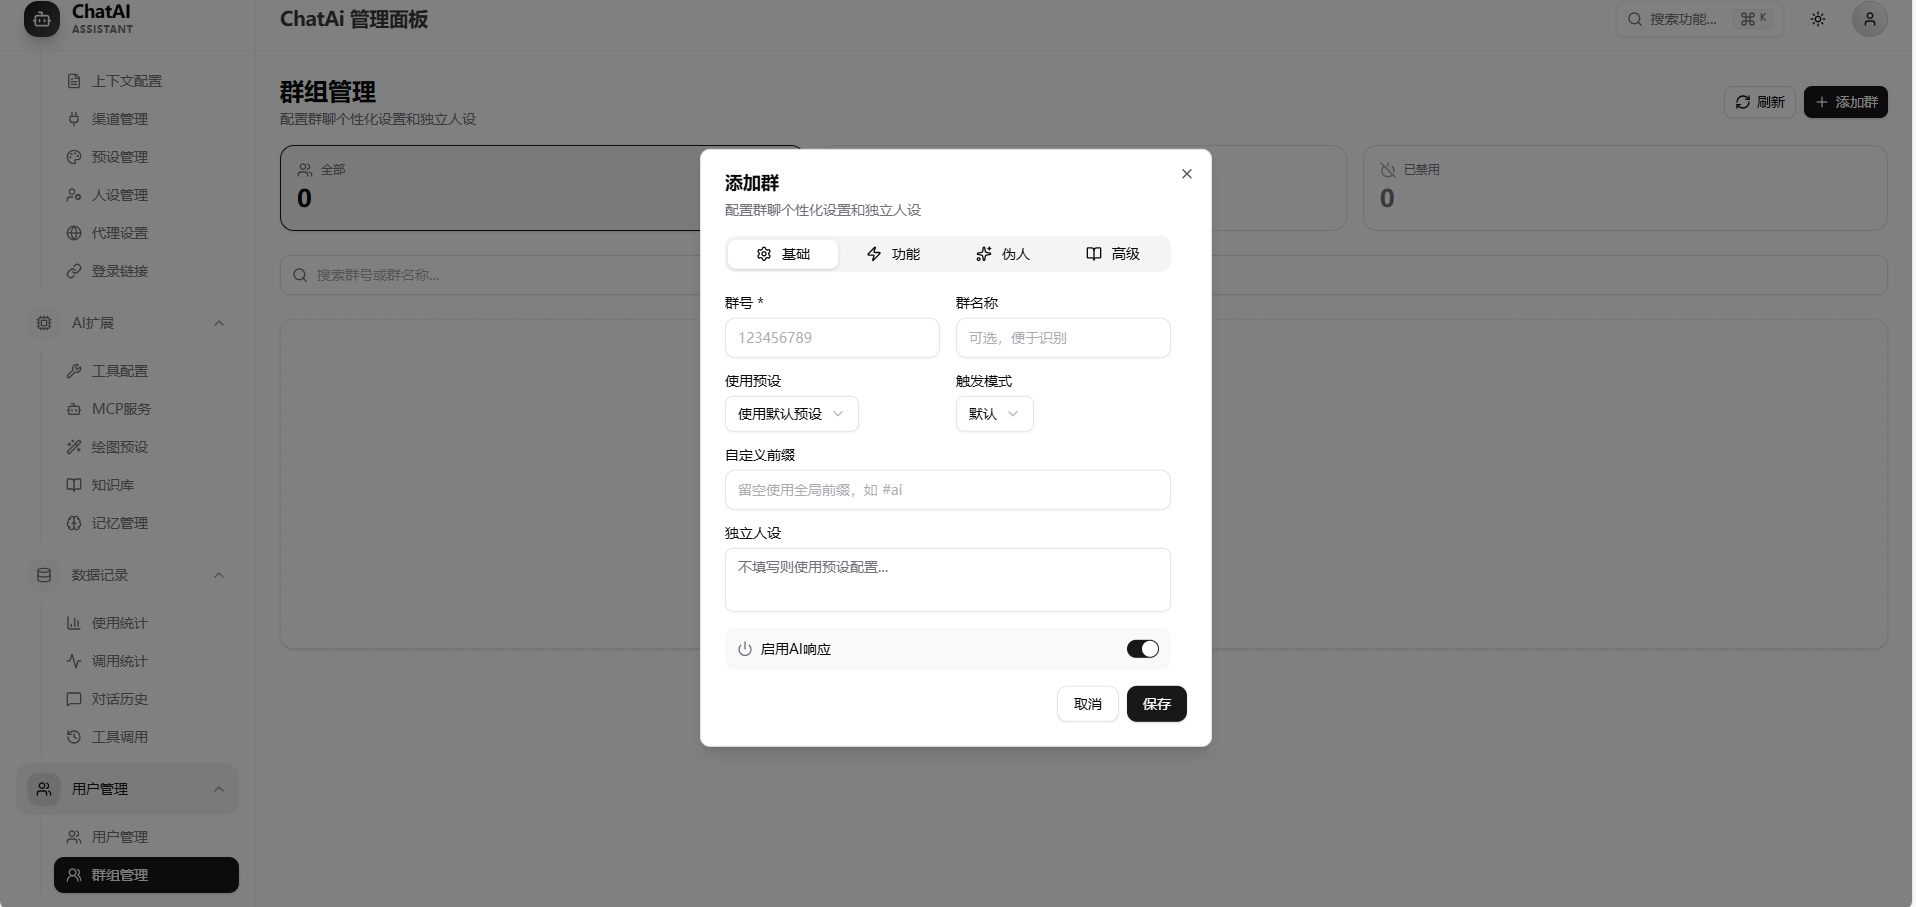Image resolution: width=1916 pixels, height=907 pixels.
Task: Open the user profile avatar menu
Action: 1869,19
